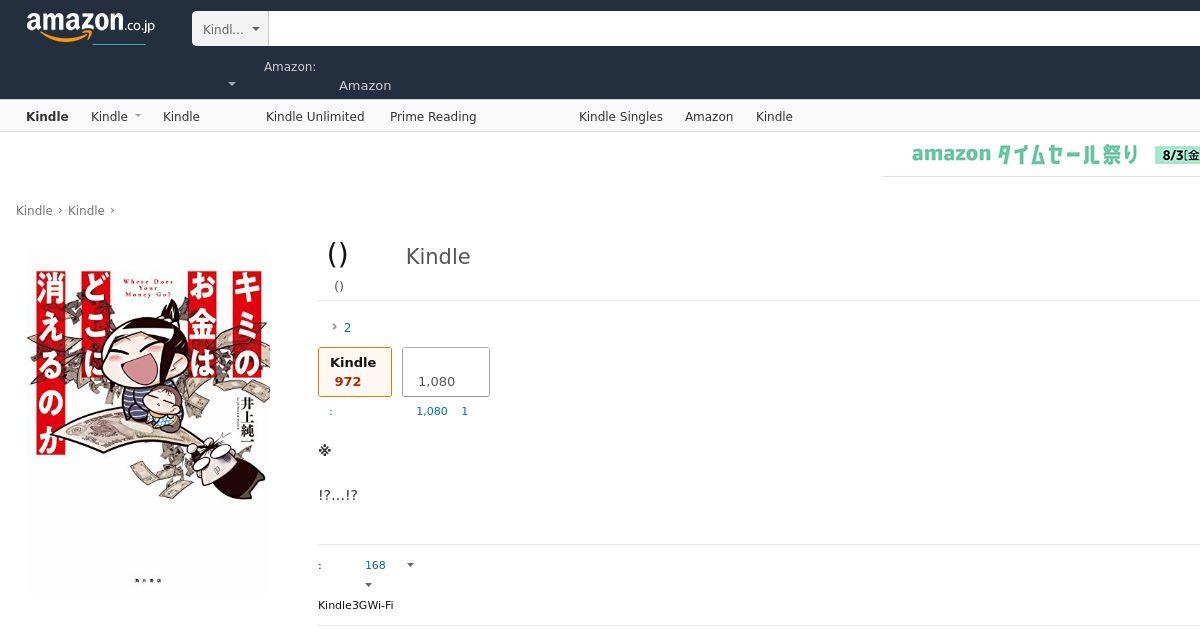The width and height of the screenshot is (1200, 630).
Task: Focus the main search text field
Action: [x=734, y=29]
